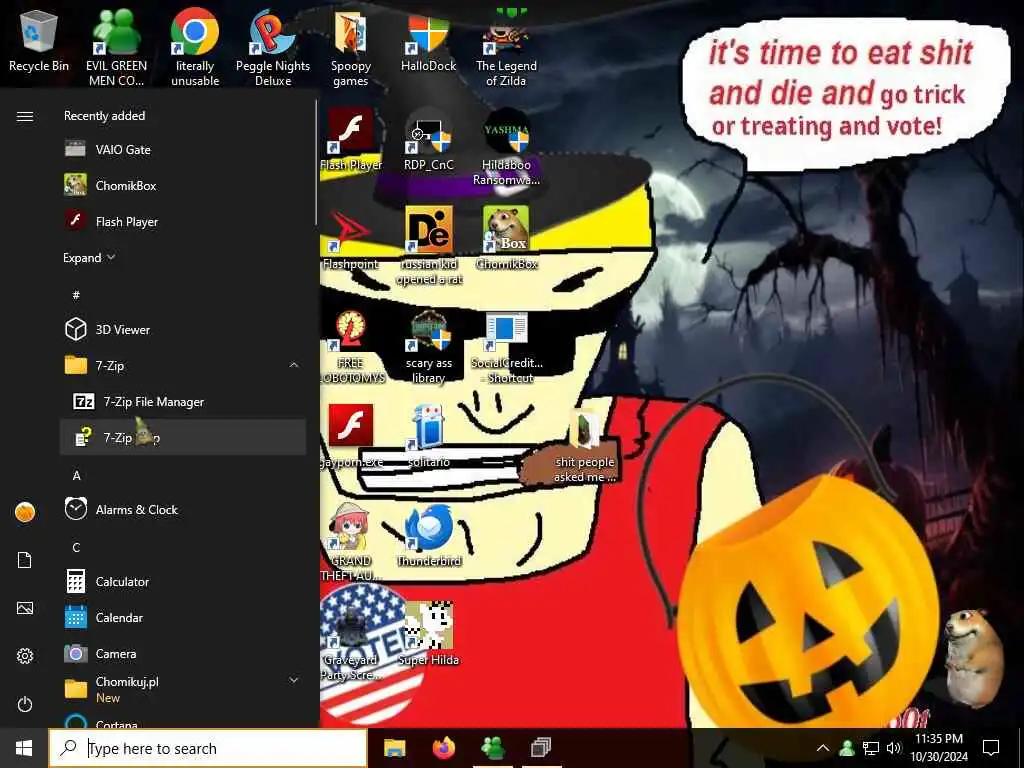
Task: Launch Peggle Nights Deluxe shortcut
Action: point(273,47)
